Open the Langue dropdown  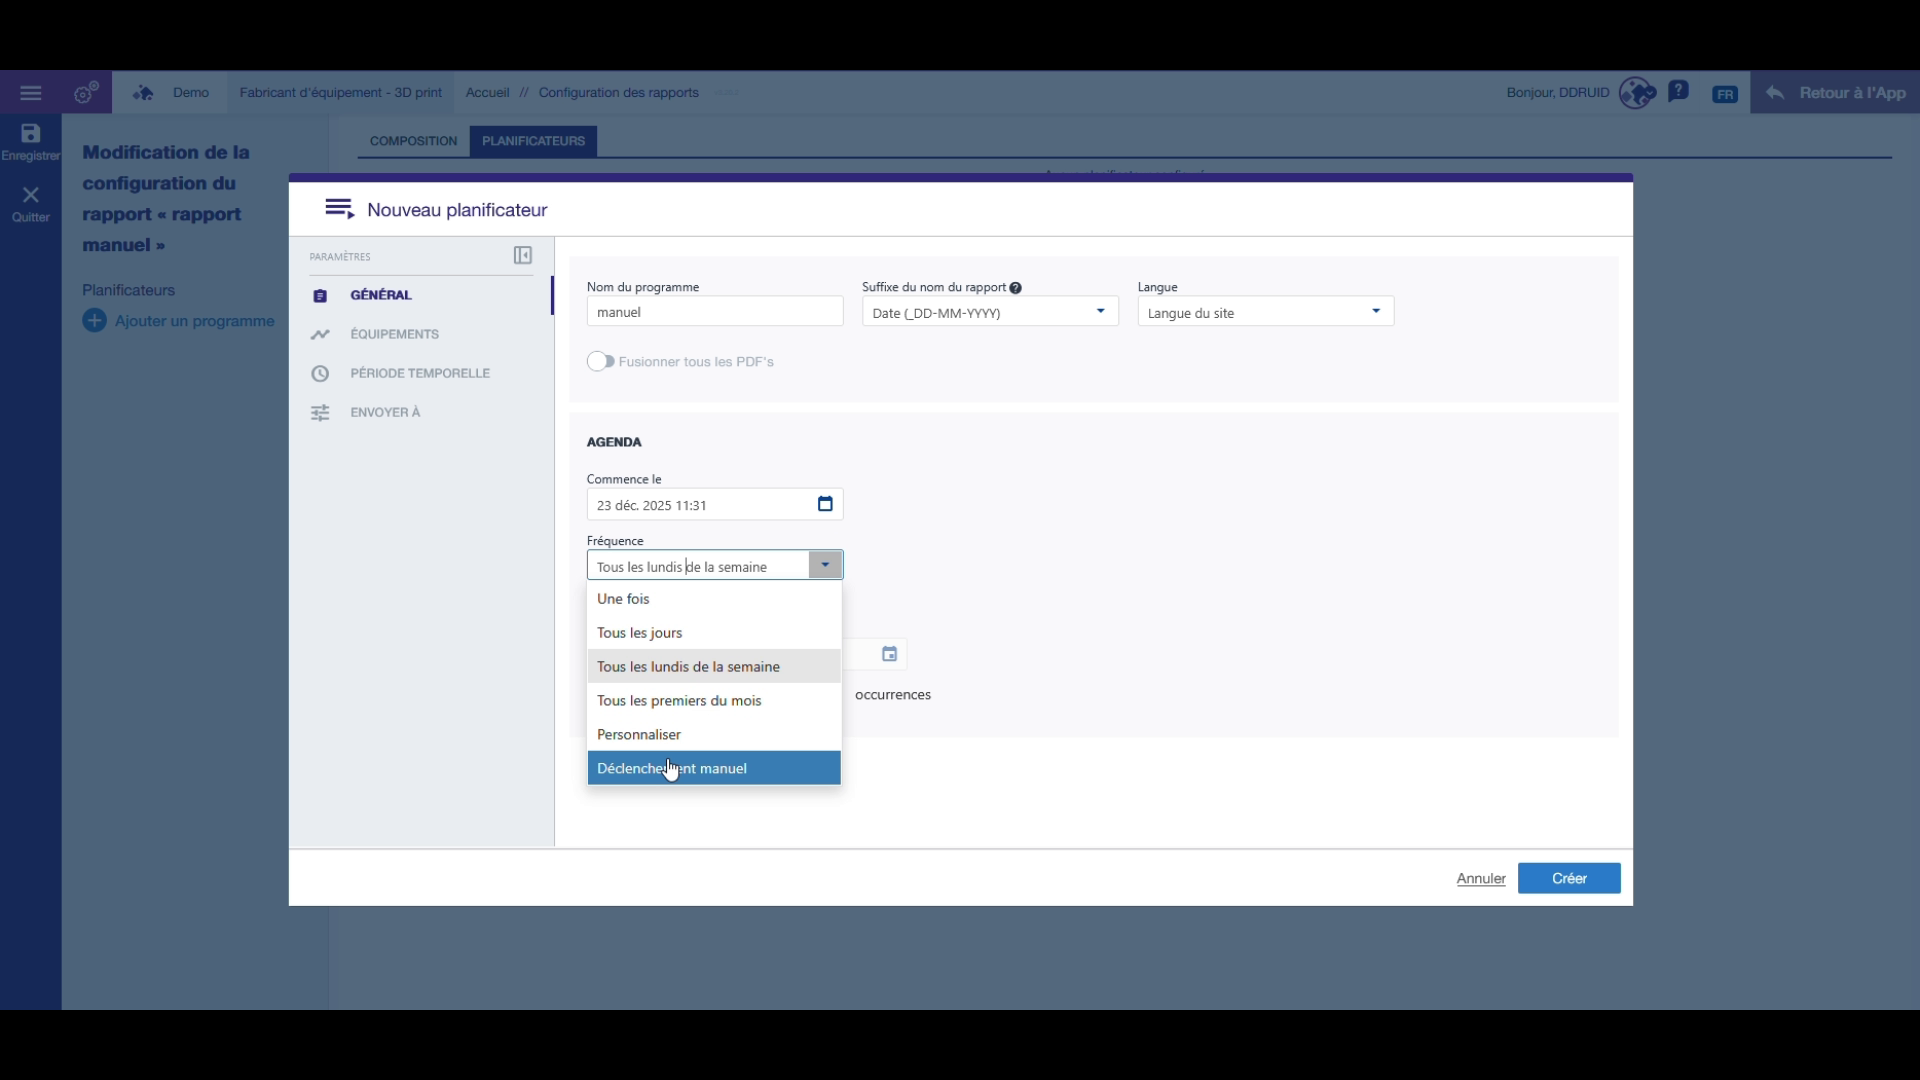(x=1265, y=312)
